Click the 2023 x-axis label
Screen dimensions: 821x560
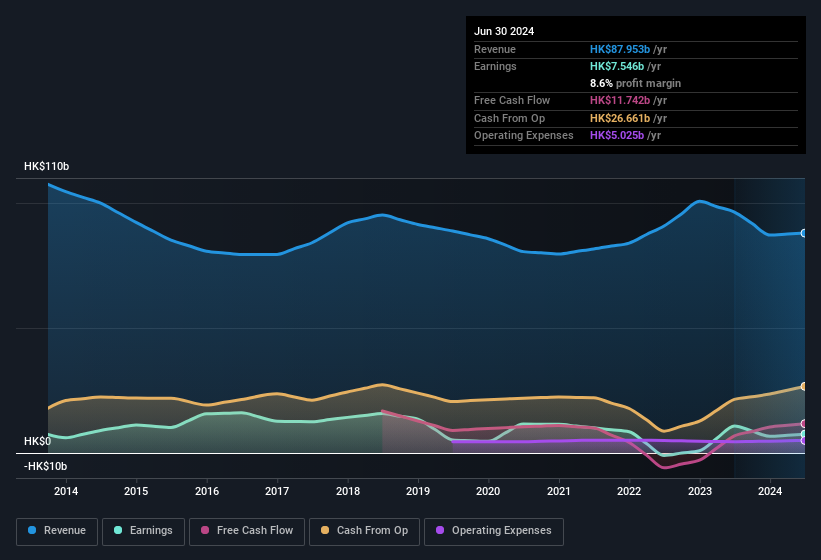pyautogui.click(x=700, y=491)
